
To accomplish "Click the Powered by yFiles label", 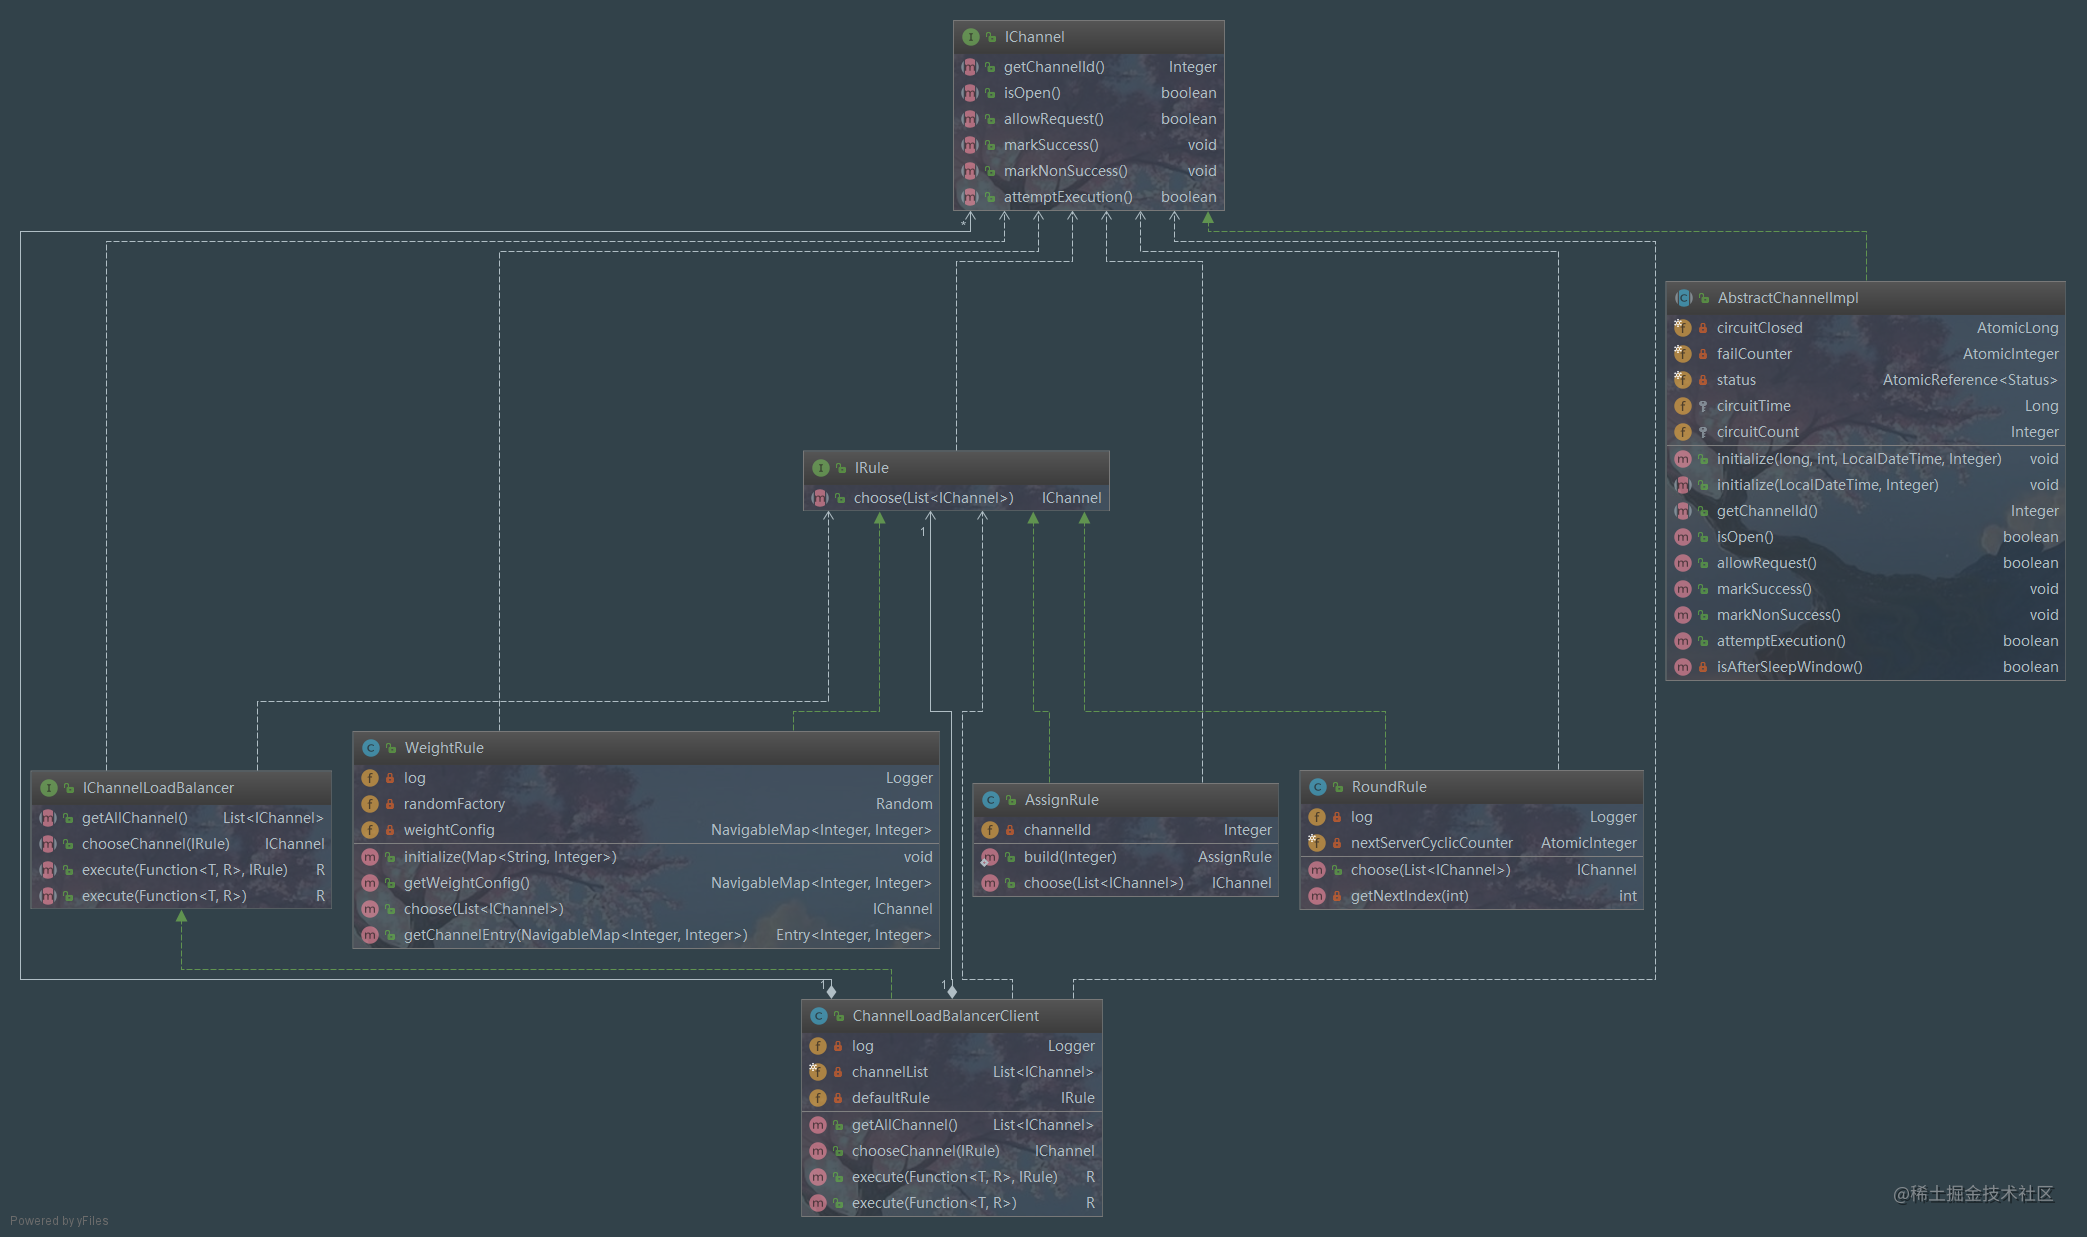I will [x=59, y=1221].
